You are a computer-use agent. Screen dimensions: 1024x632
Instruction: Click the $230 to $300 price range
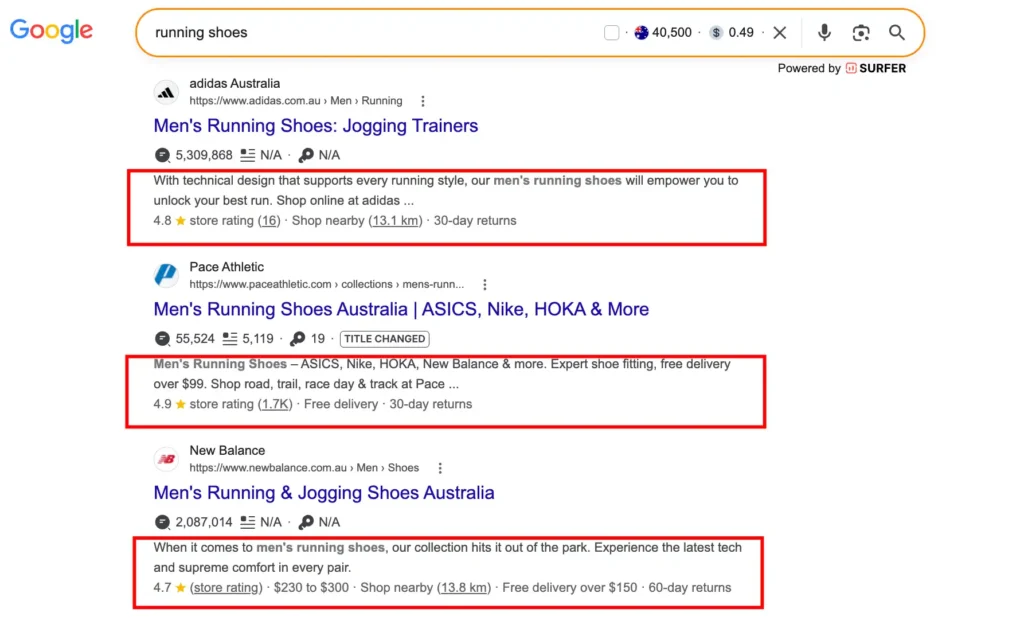point(311,588)
